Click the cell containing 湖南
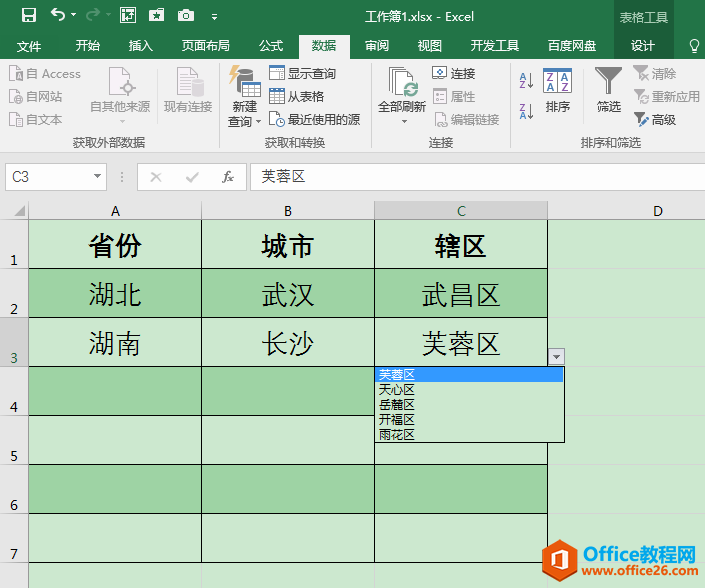The image size is (705, 588). pos(115,342)
